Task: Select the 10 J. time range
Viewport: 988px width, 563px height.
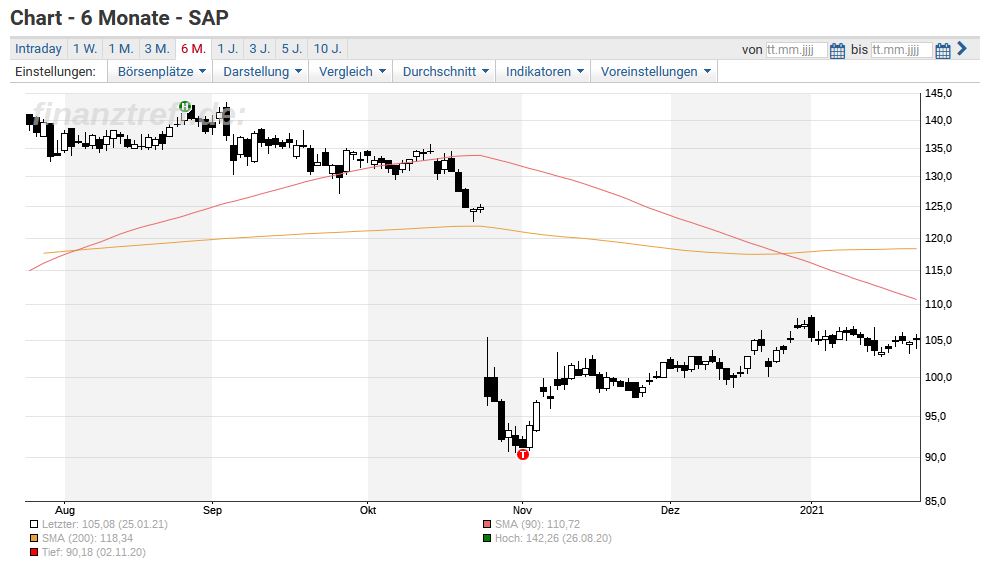Action: (328, 48)
